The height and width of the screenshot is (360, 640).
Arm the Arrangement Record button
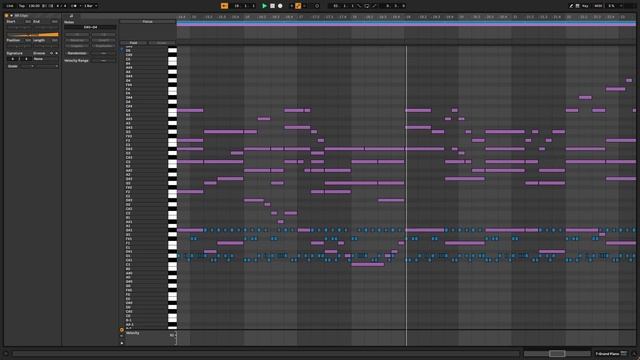point(280,6)
